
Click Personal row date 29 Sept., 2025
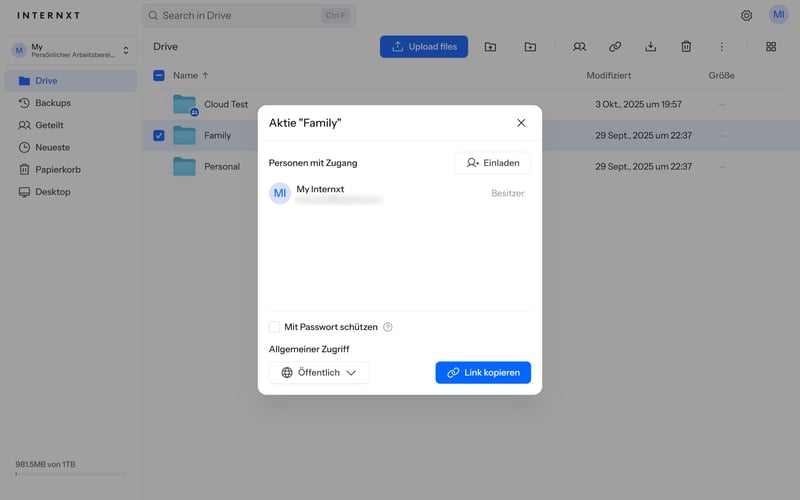643,167
